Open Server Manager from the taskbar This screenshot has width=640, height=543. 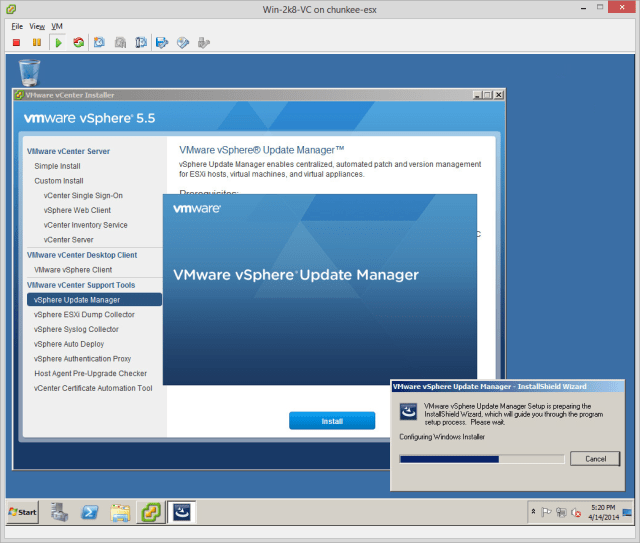click(59, 512)
